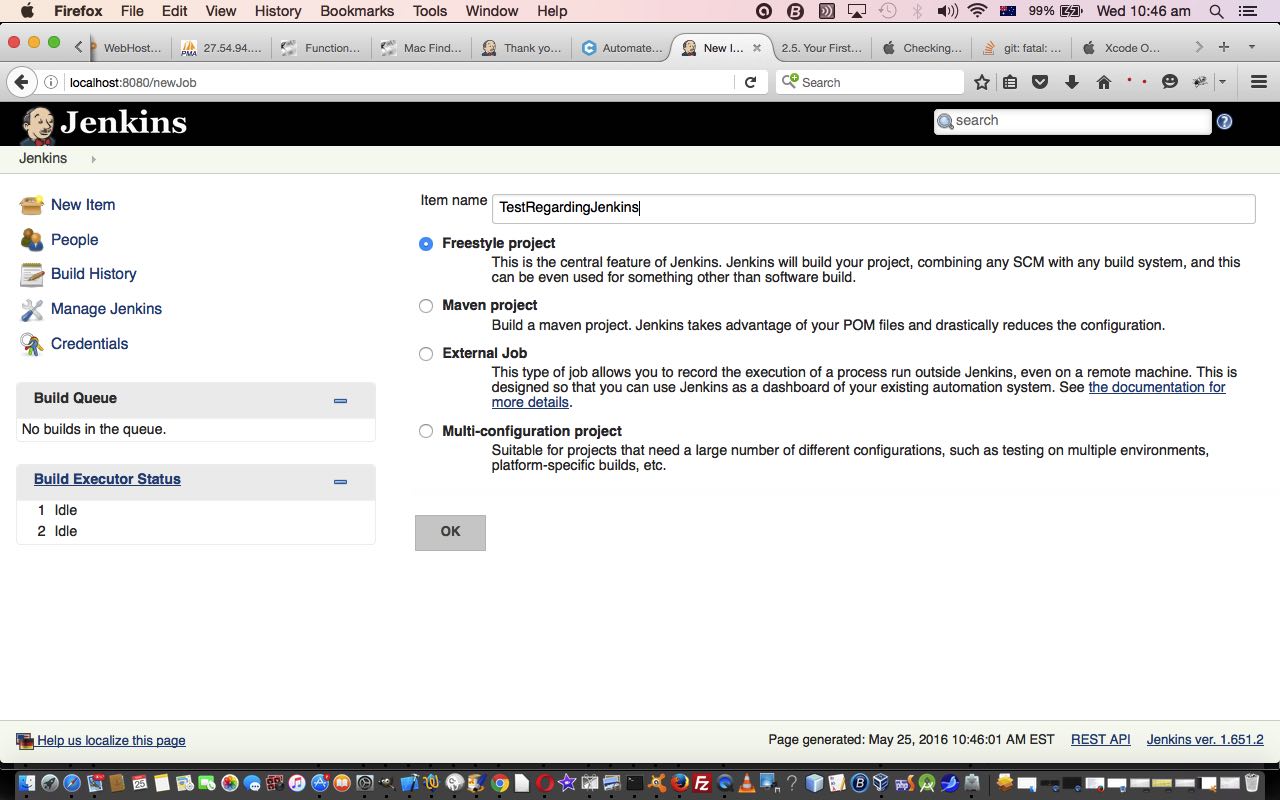1280x800 pixels.
Task: Collapse the Build Queue panel
Action: click(x=340, y=400)
